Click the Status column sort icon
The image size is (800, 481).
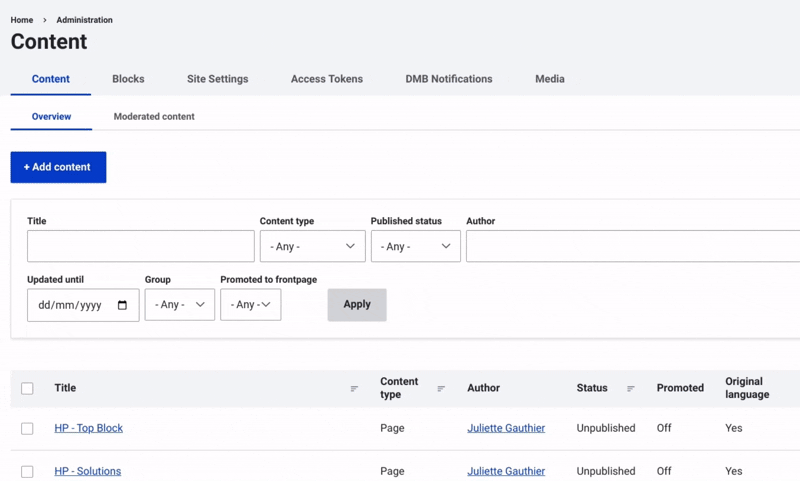(631, 389)
